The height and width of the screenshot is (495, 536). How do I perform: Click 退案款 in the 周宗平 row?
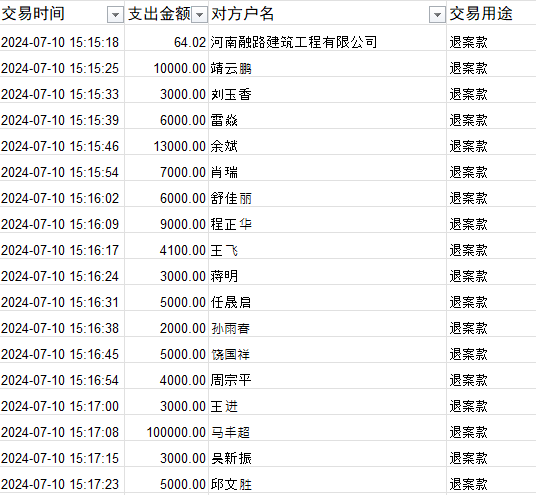pyautogui.click(x=468, y=380)
